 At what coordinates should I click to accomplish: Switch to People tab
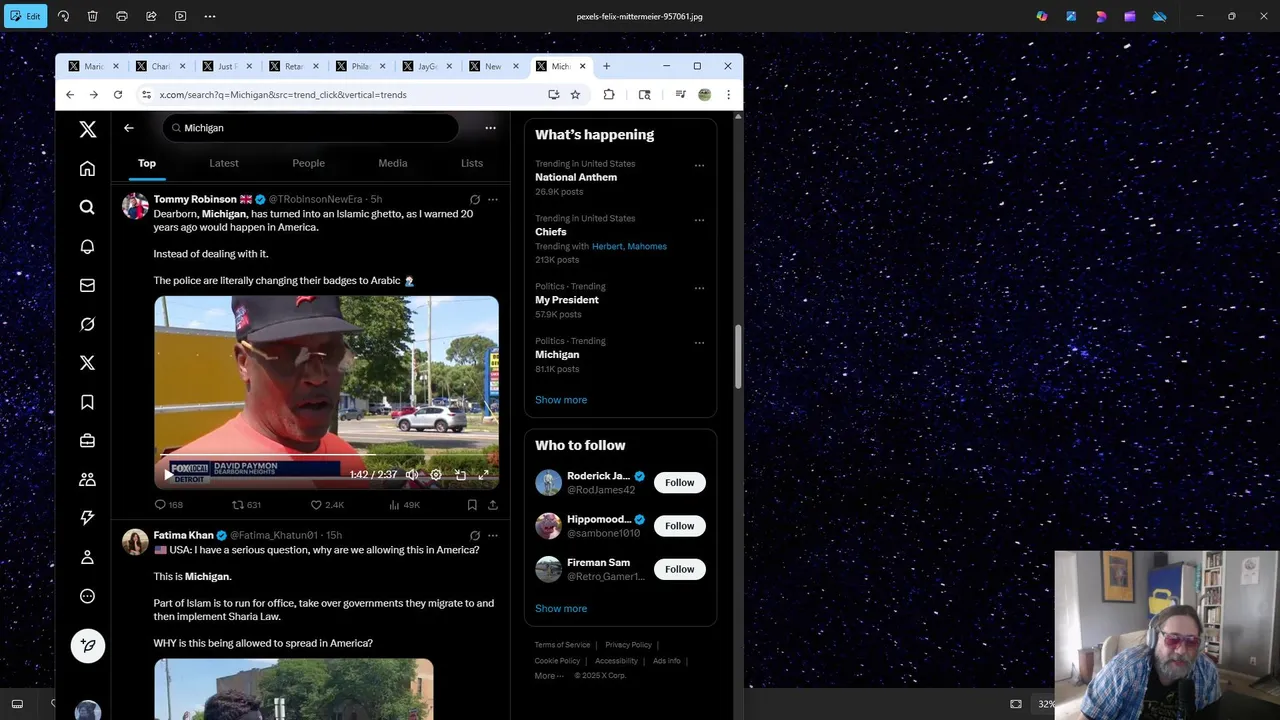308,163
